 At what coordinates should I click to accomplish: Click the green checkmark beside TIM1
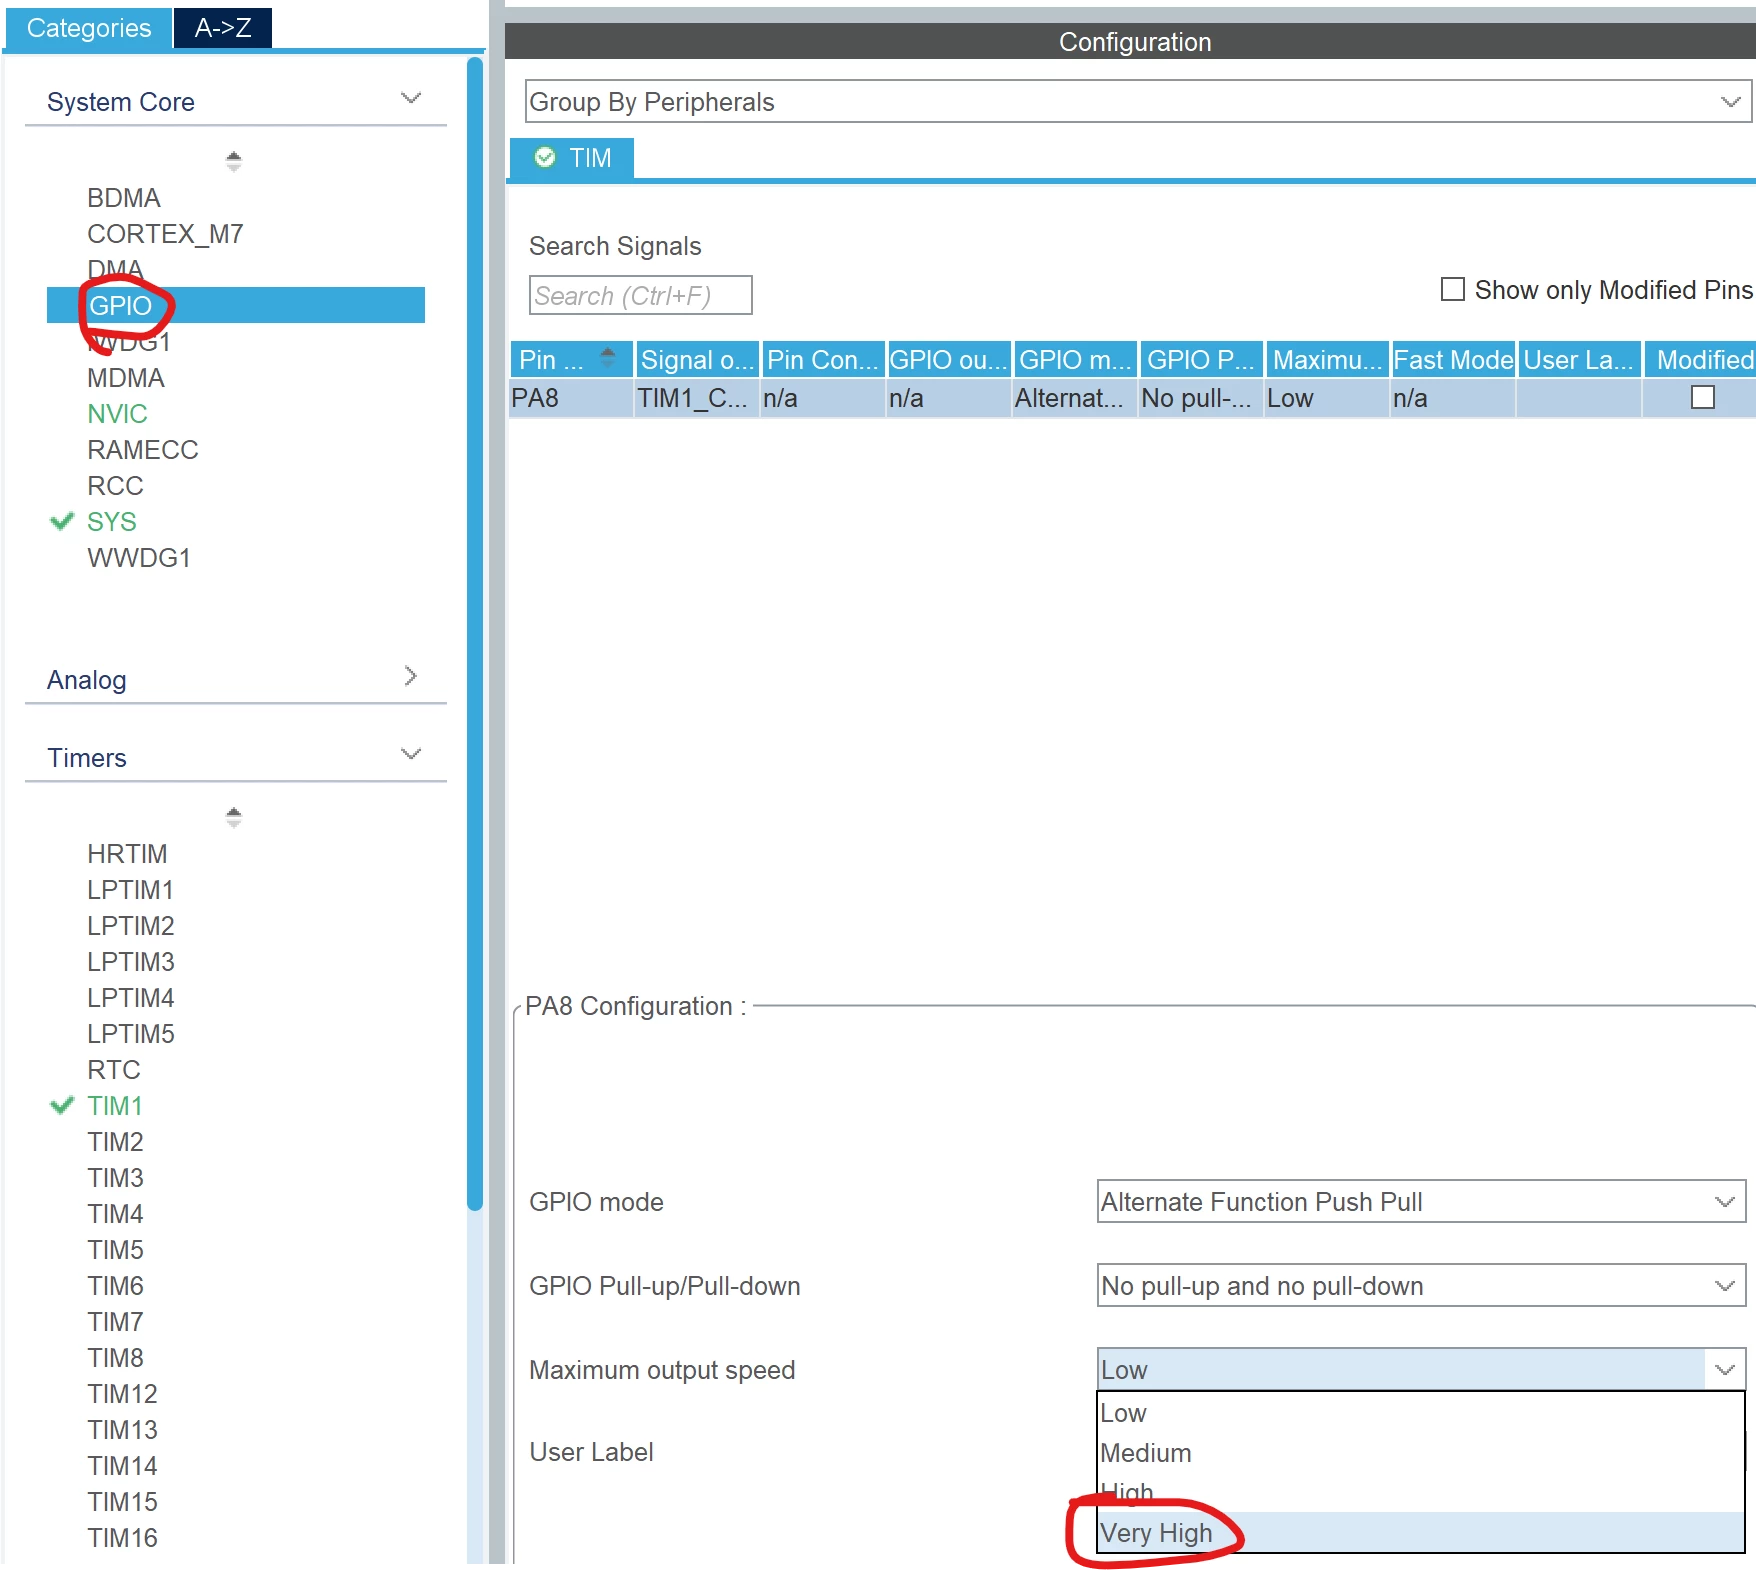click(x=62, y=1105)
